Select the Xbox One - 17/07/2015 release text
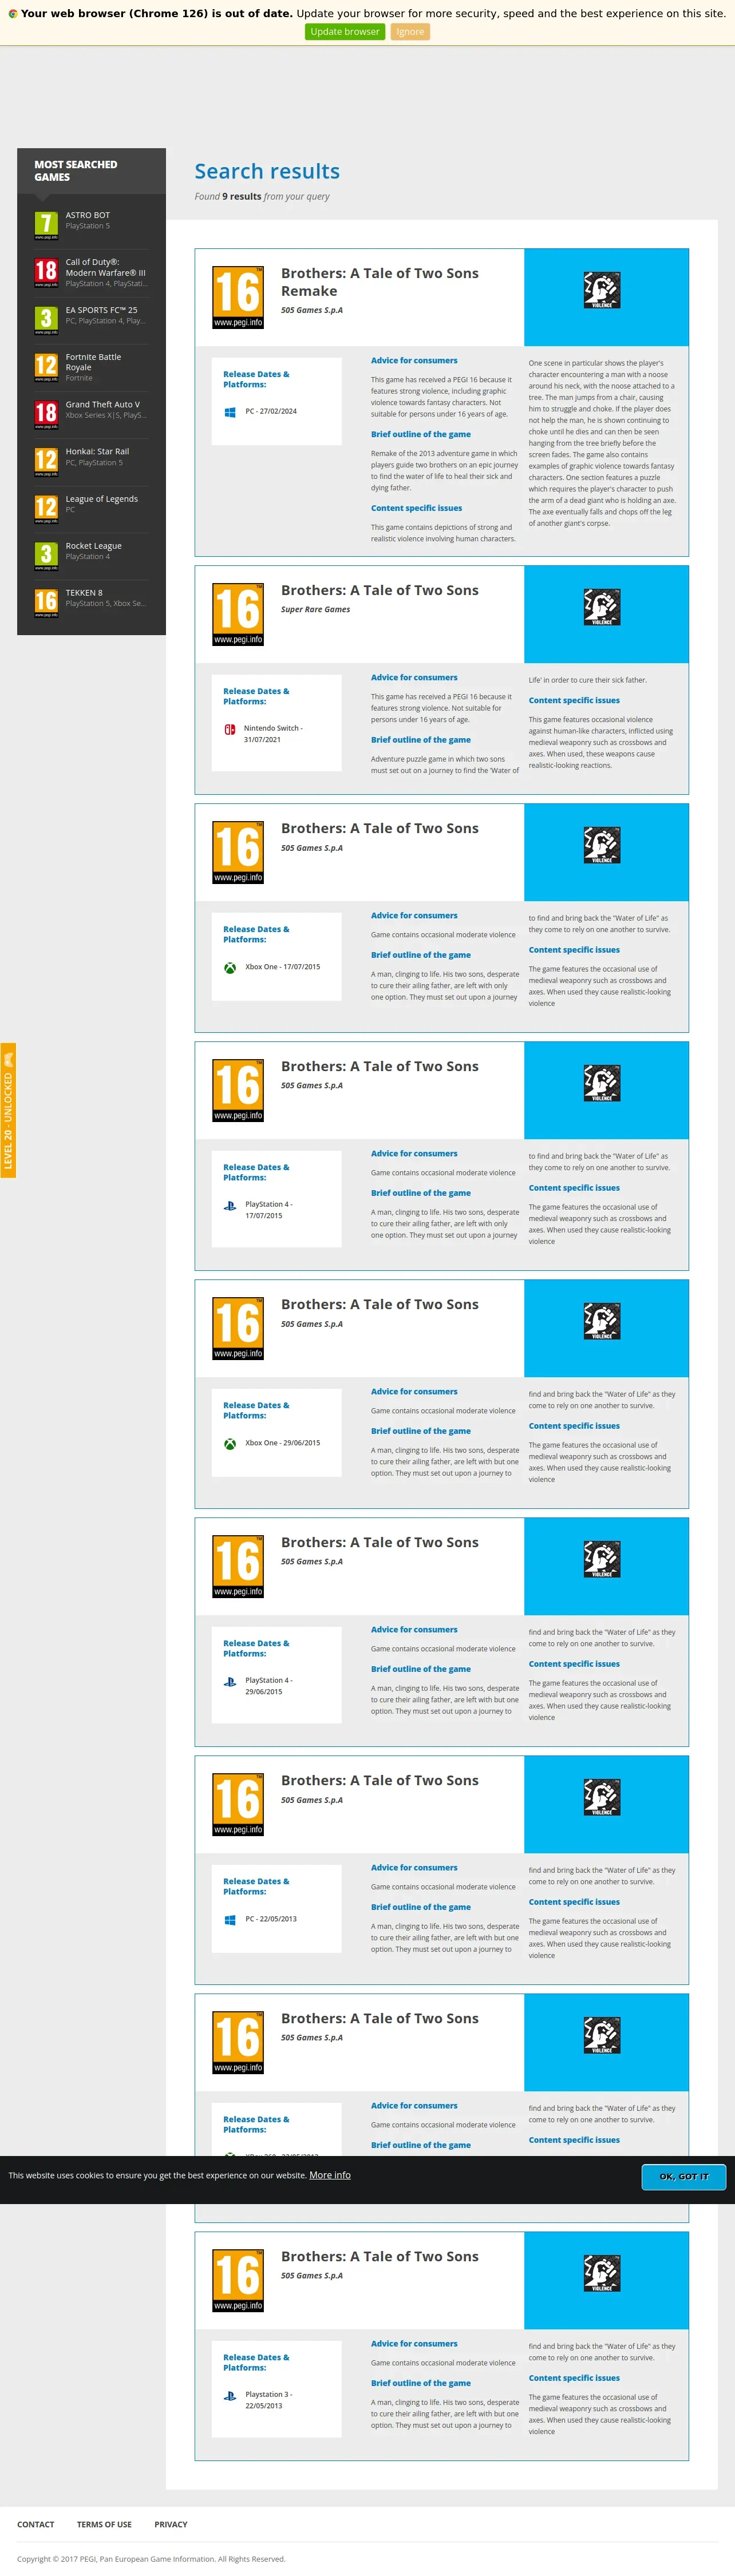735x2576 pixels. (x=283, y=967)
